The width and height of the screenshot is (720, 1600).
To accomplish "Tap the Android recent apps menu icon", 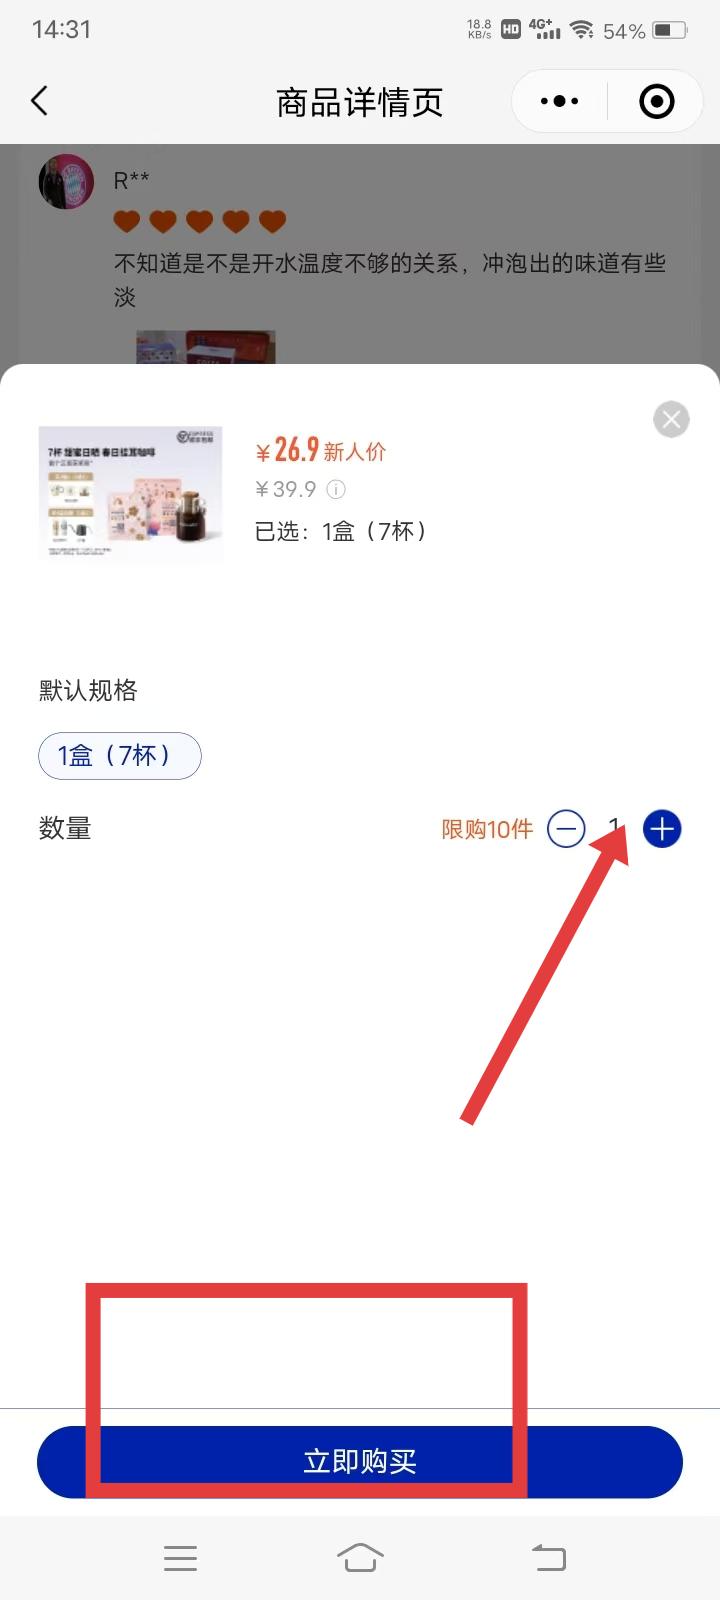I will click(x=180, y=1558).
